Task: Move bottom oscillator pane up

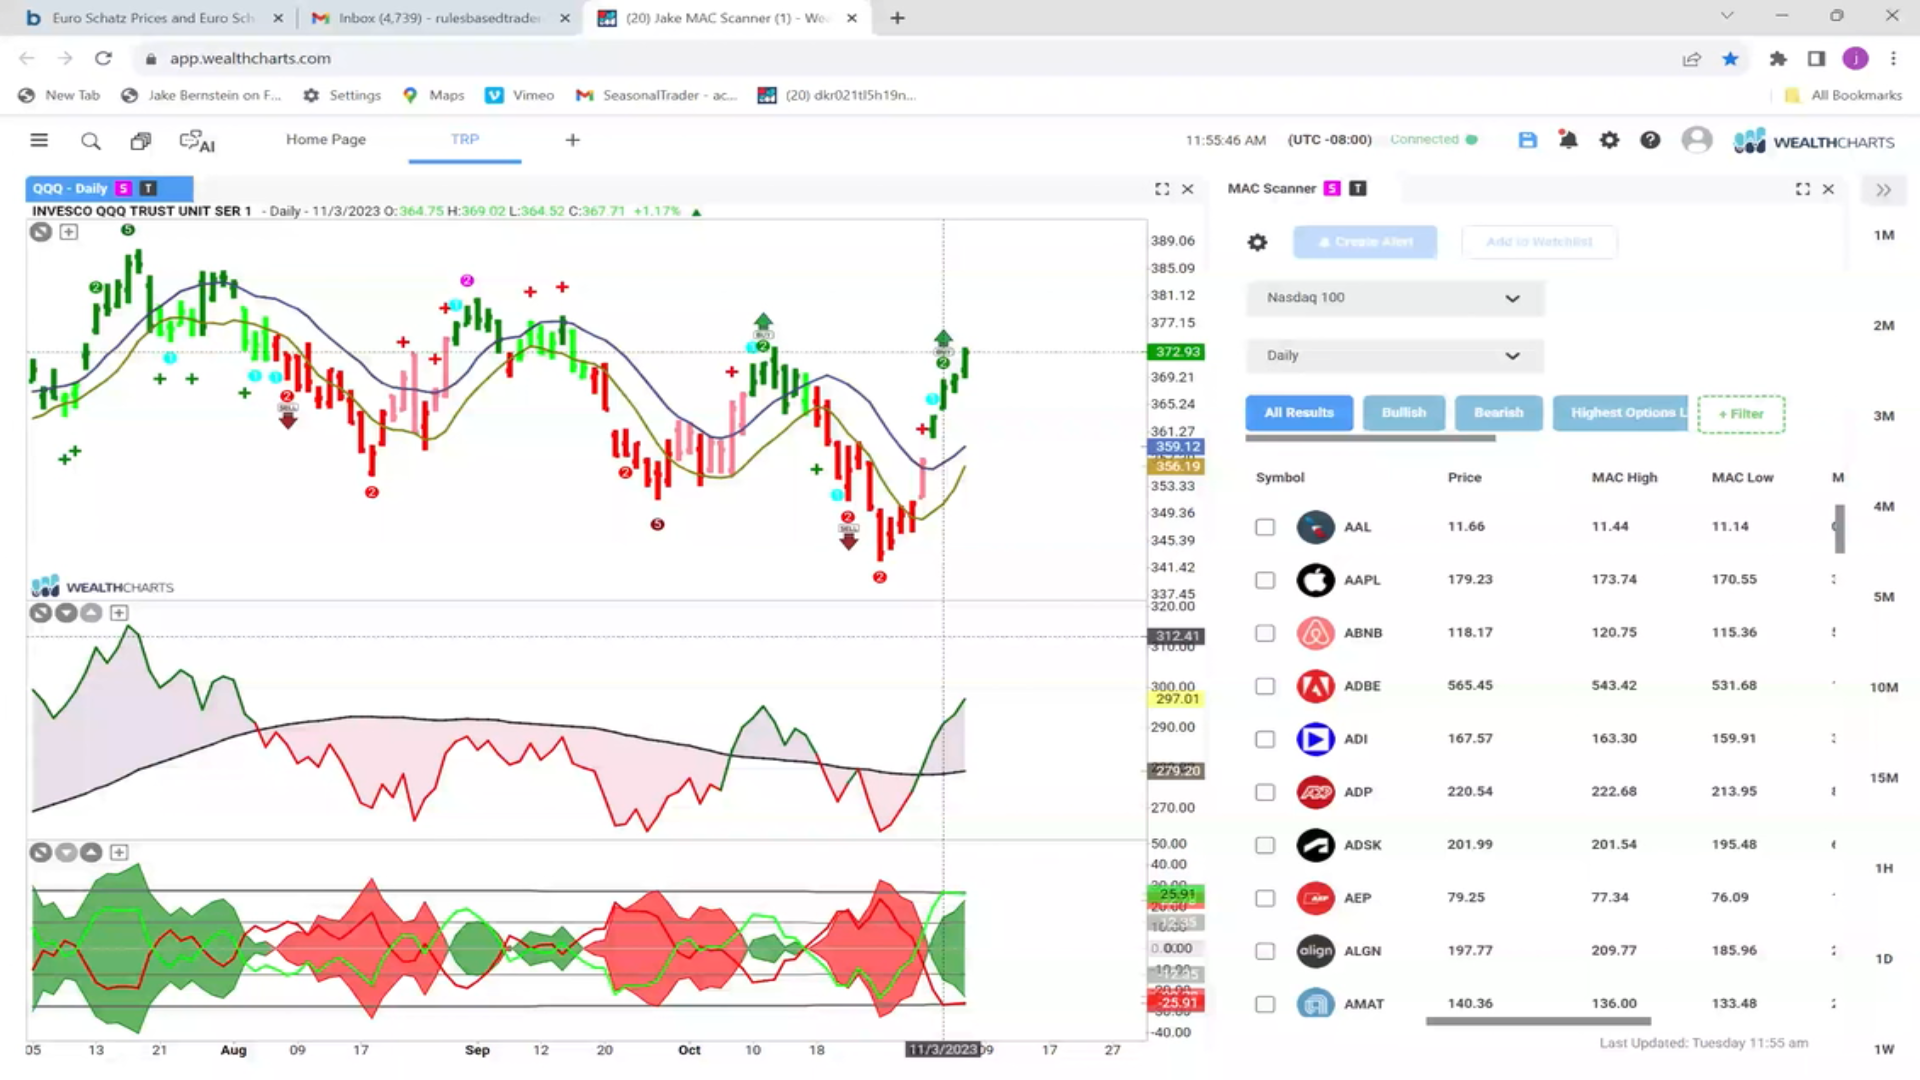Action: (91, 853)
